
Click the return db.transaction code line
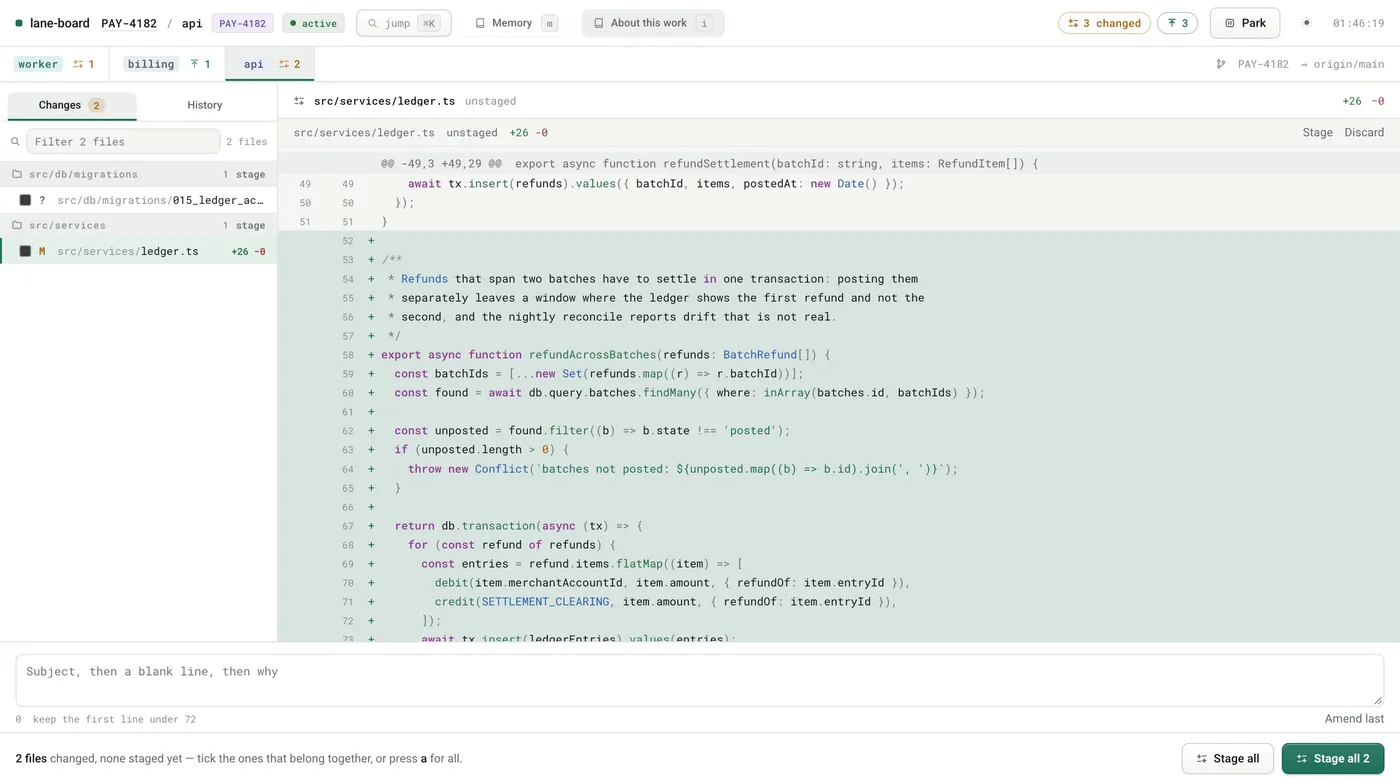pos(839,526)
